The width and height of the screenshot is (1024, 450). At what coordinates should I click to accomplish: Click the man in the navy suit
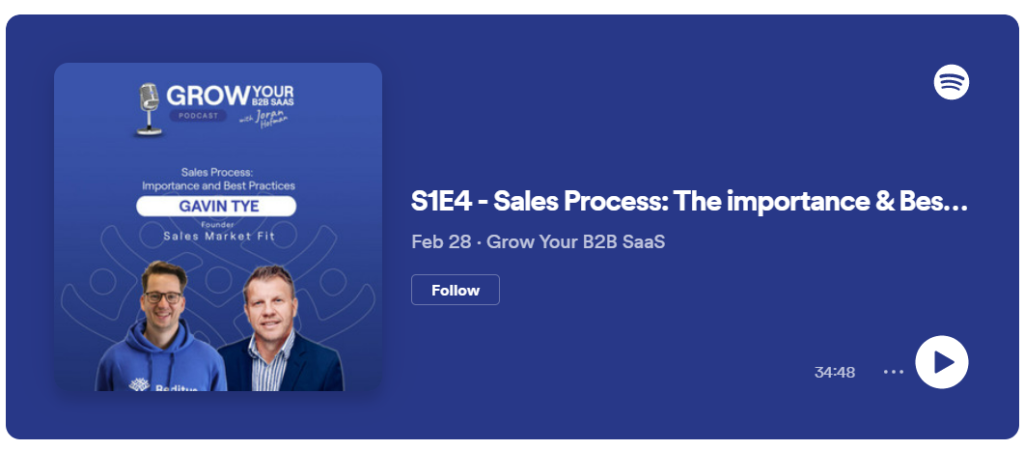click(x=279, y=330)
